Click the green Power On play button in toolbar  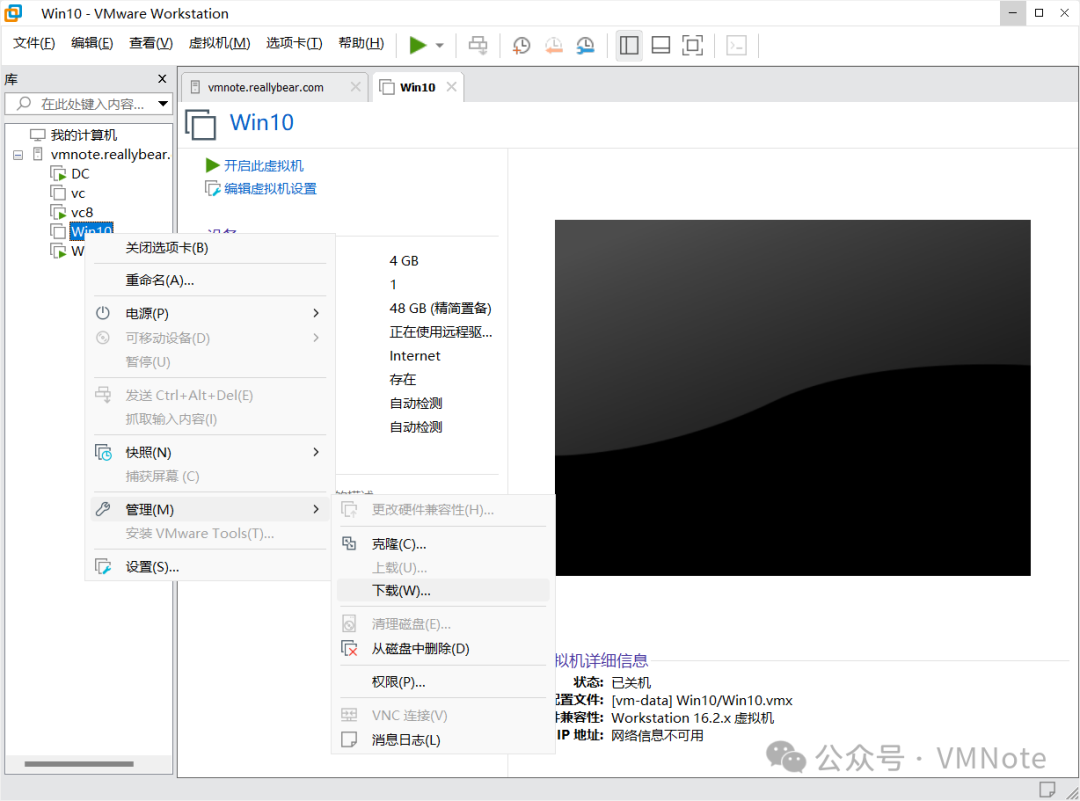pyautogui.click(x=417, y=45)
